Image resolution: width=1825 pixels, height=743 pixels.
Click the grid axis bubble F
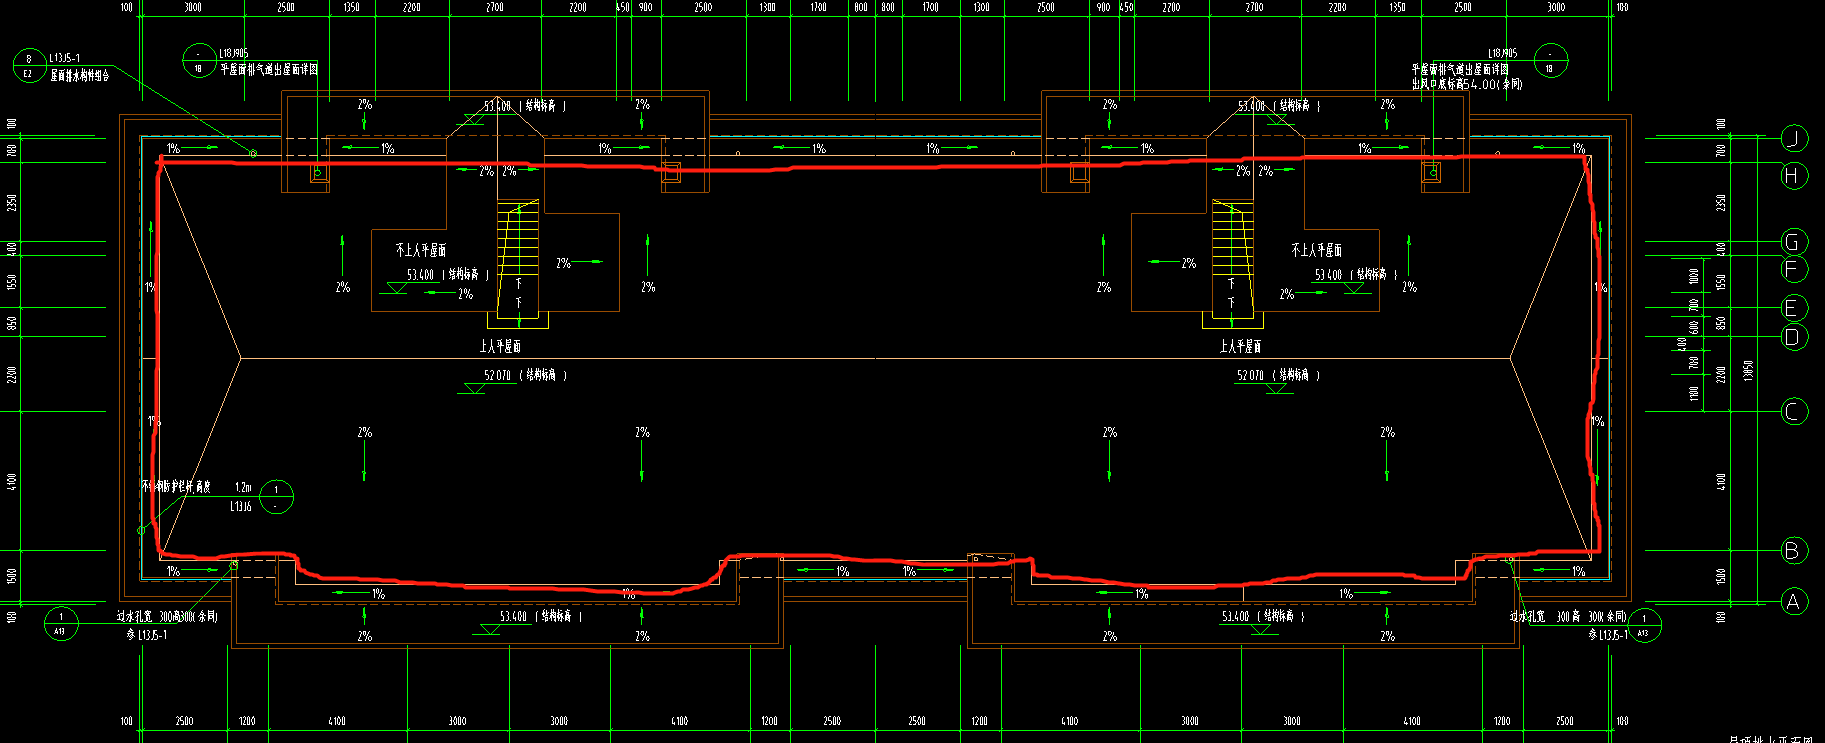pos(1795,269)
